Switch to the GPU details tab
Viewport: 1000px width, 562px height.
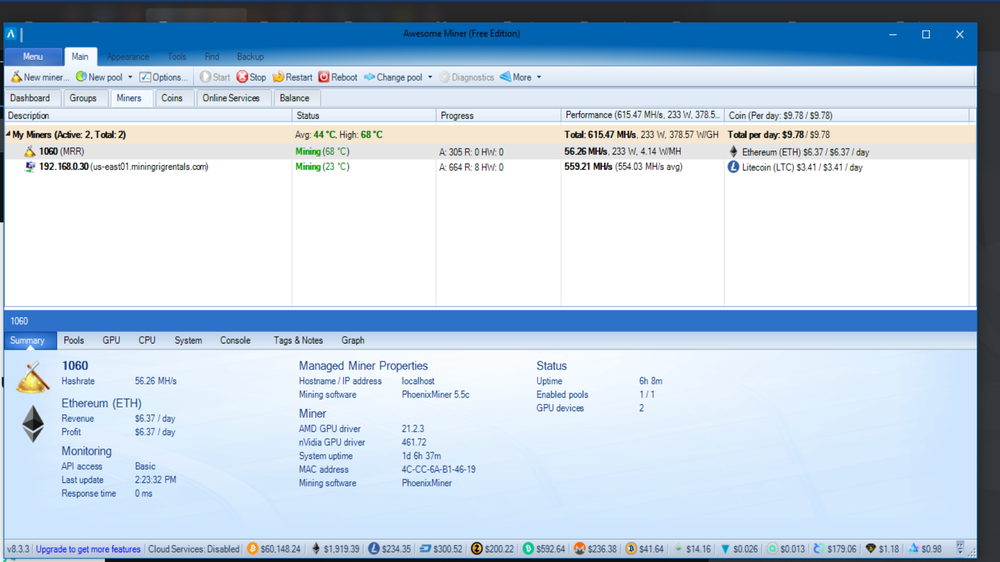(x=111, y=340)
